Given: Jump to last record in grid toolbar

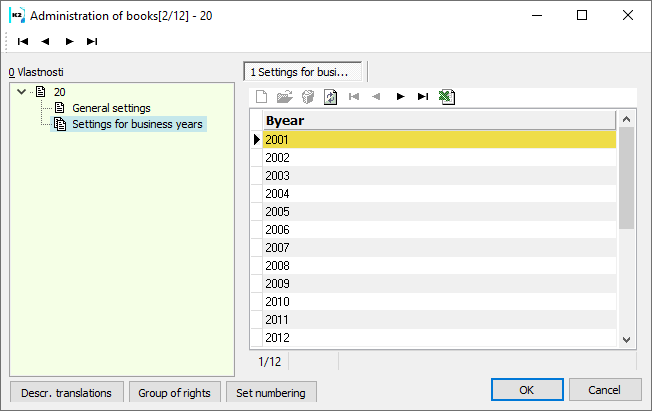Looking at the screenshot, I should coord(423,97).
